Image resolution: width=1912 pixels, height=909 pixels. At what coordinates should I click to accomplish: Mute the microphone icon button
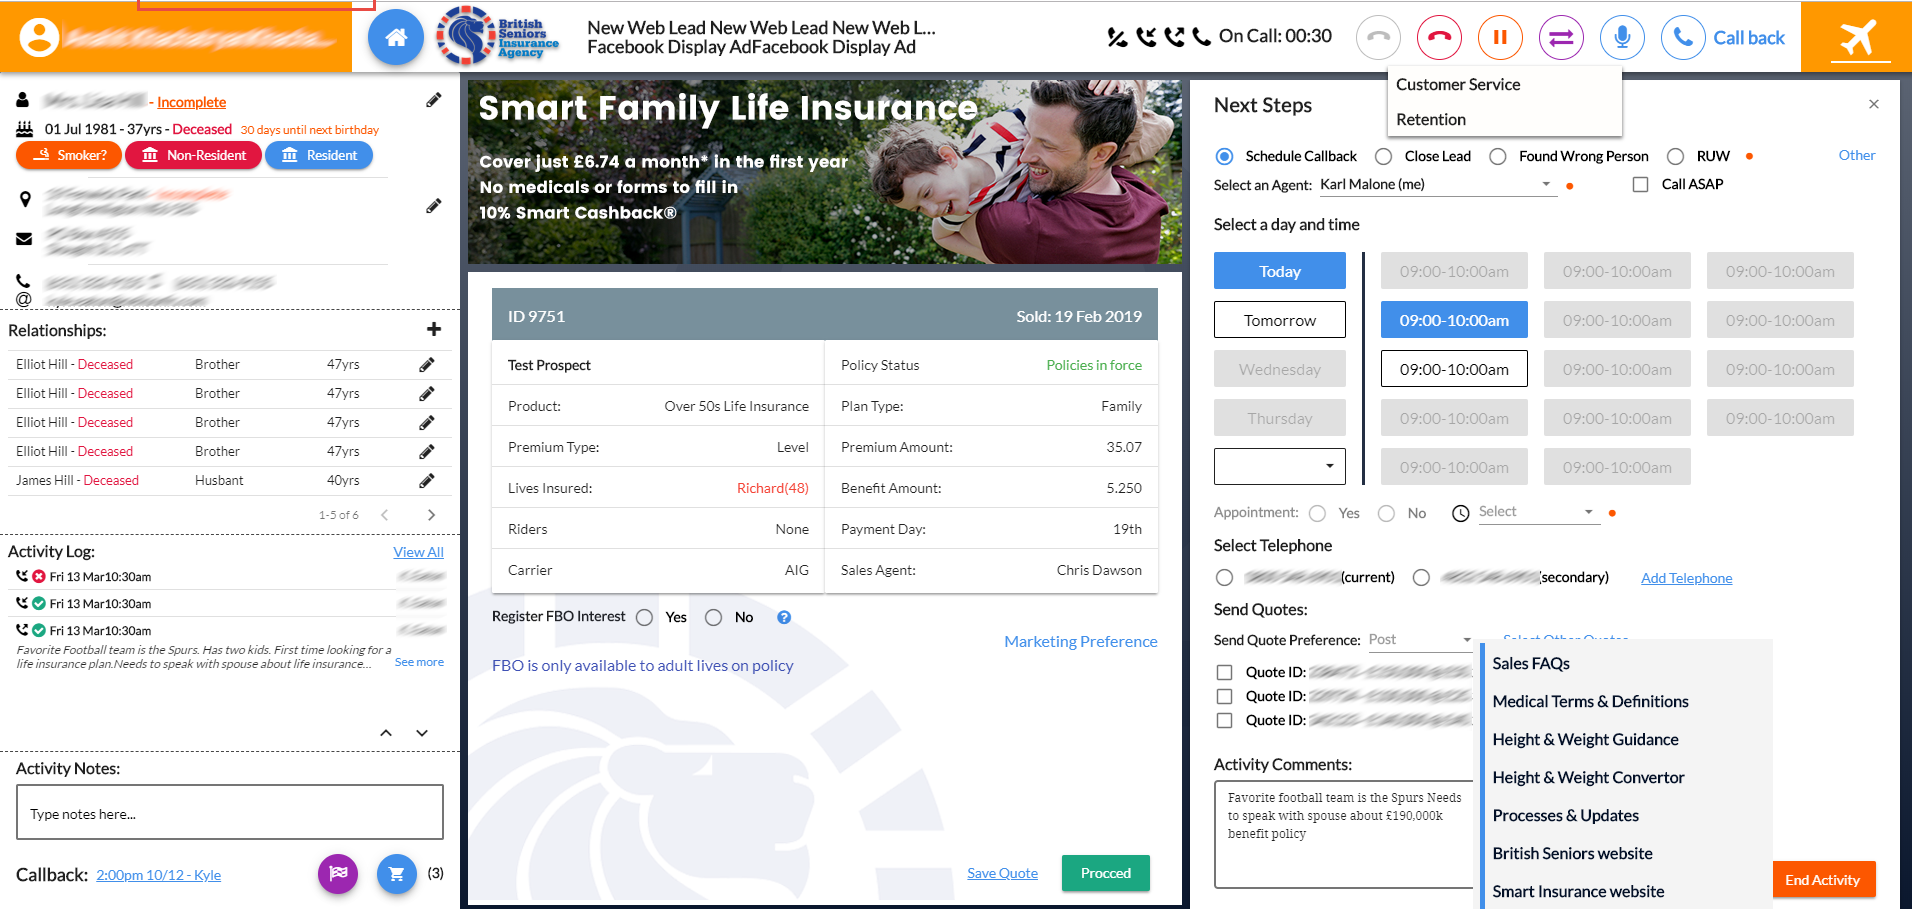(1621, 38)
